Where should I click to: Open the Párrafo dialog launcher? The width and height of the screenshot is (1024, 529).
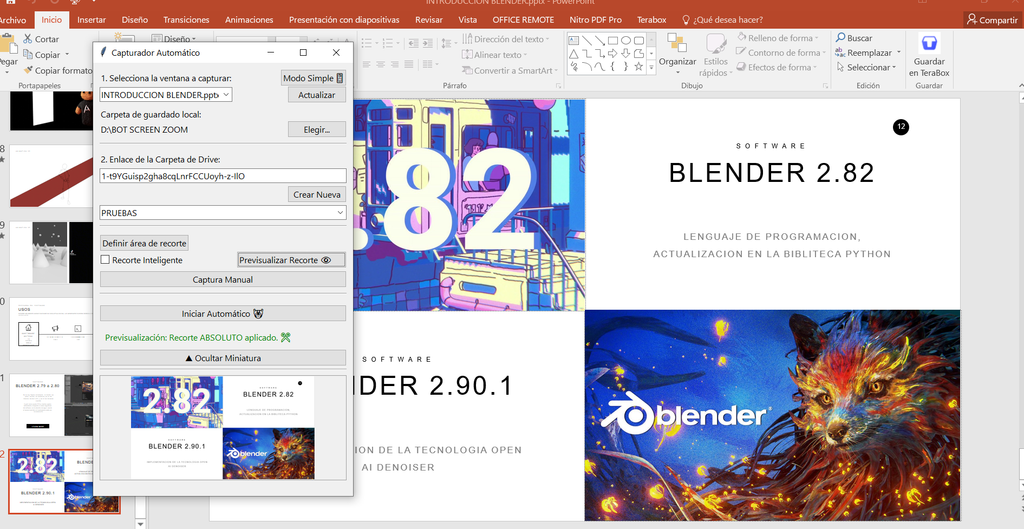tap(558, 86)
